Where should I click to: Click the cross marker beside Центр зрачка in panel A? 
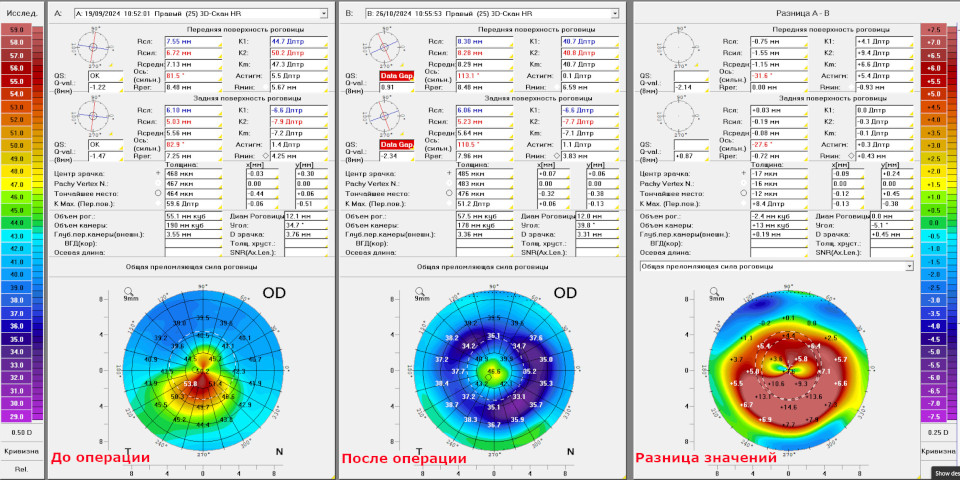158,173
